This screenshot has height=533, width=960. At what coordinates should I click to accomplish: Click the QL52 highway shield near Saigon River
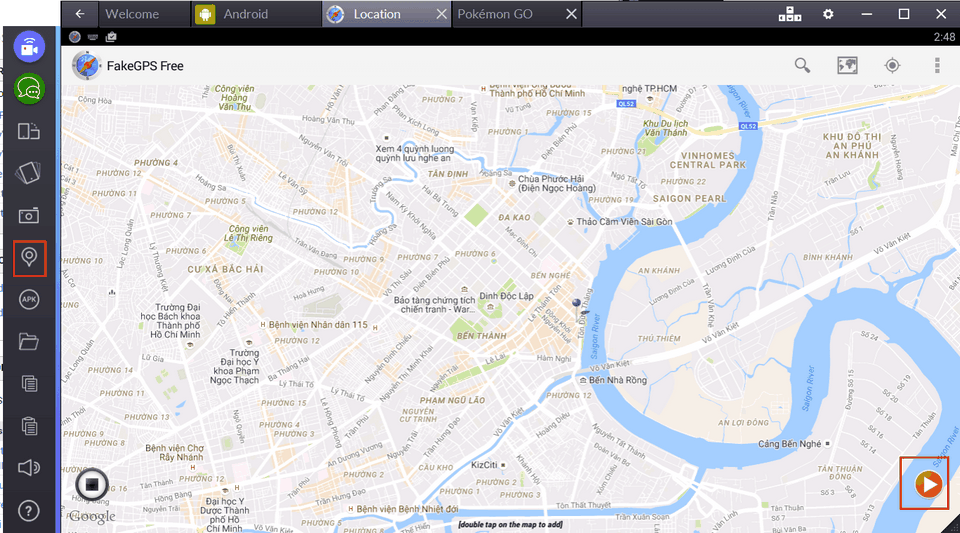[748, 126]
